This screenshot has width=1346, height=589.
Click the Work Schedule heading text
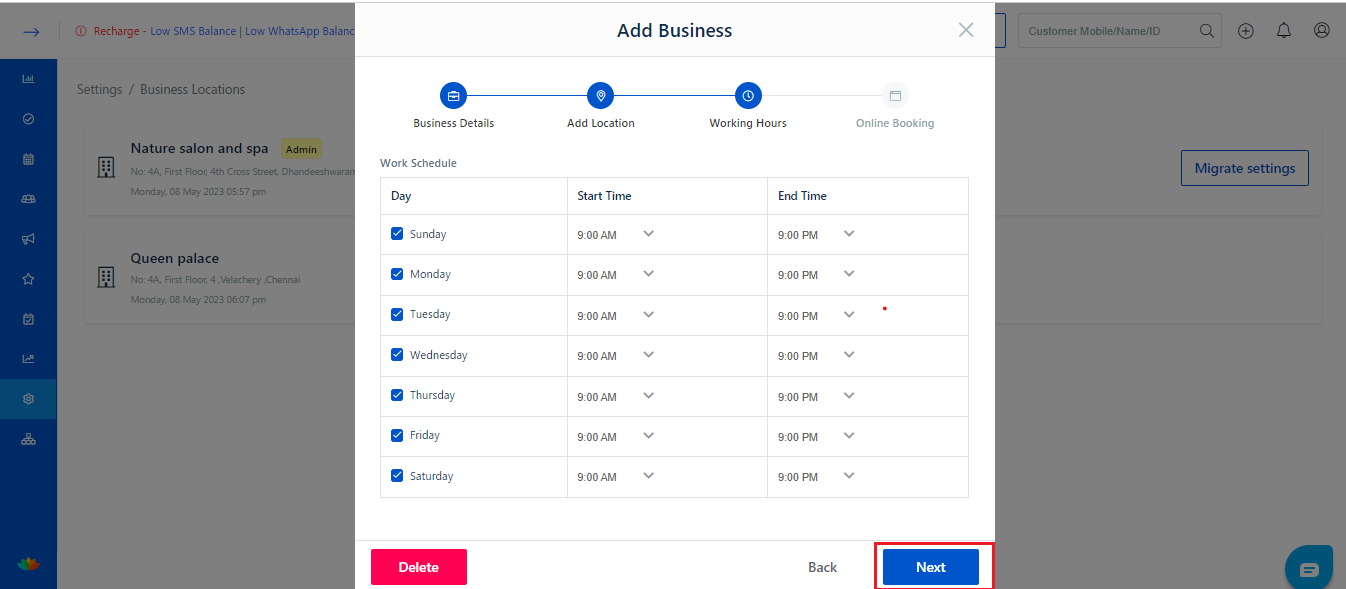coord(418,162)
